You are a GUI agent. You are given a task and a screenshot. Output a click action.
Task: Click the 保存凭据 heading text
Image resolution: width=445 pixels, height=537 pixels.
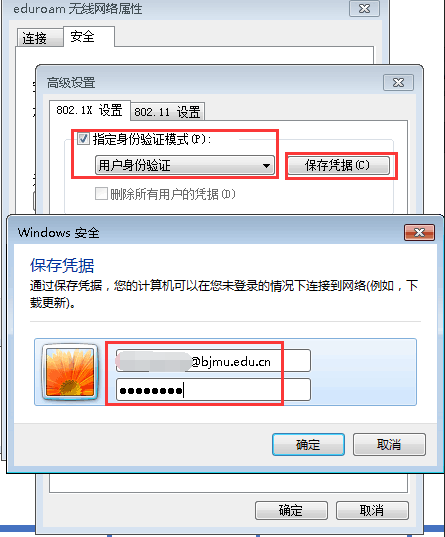click(x=62, y=265)
